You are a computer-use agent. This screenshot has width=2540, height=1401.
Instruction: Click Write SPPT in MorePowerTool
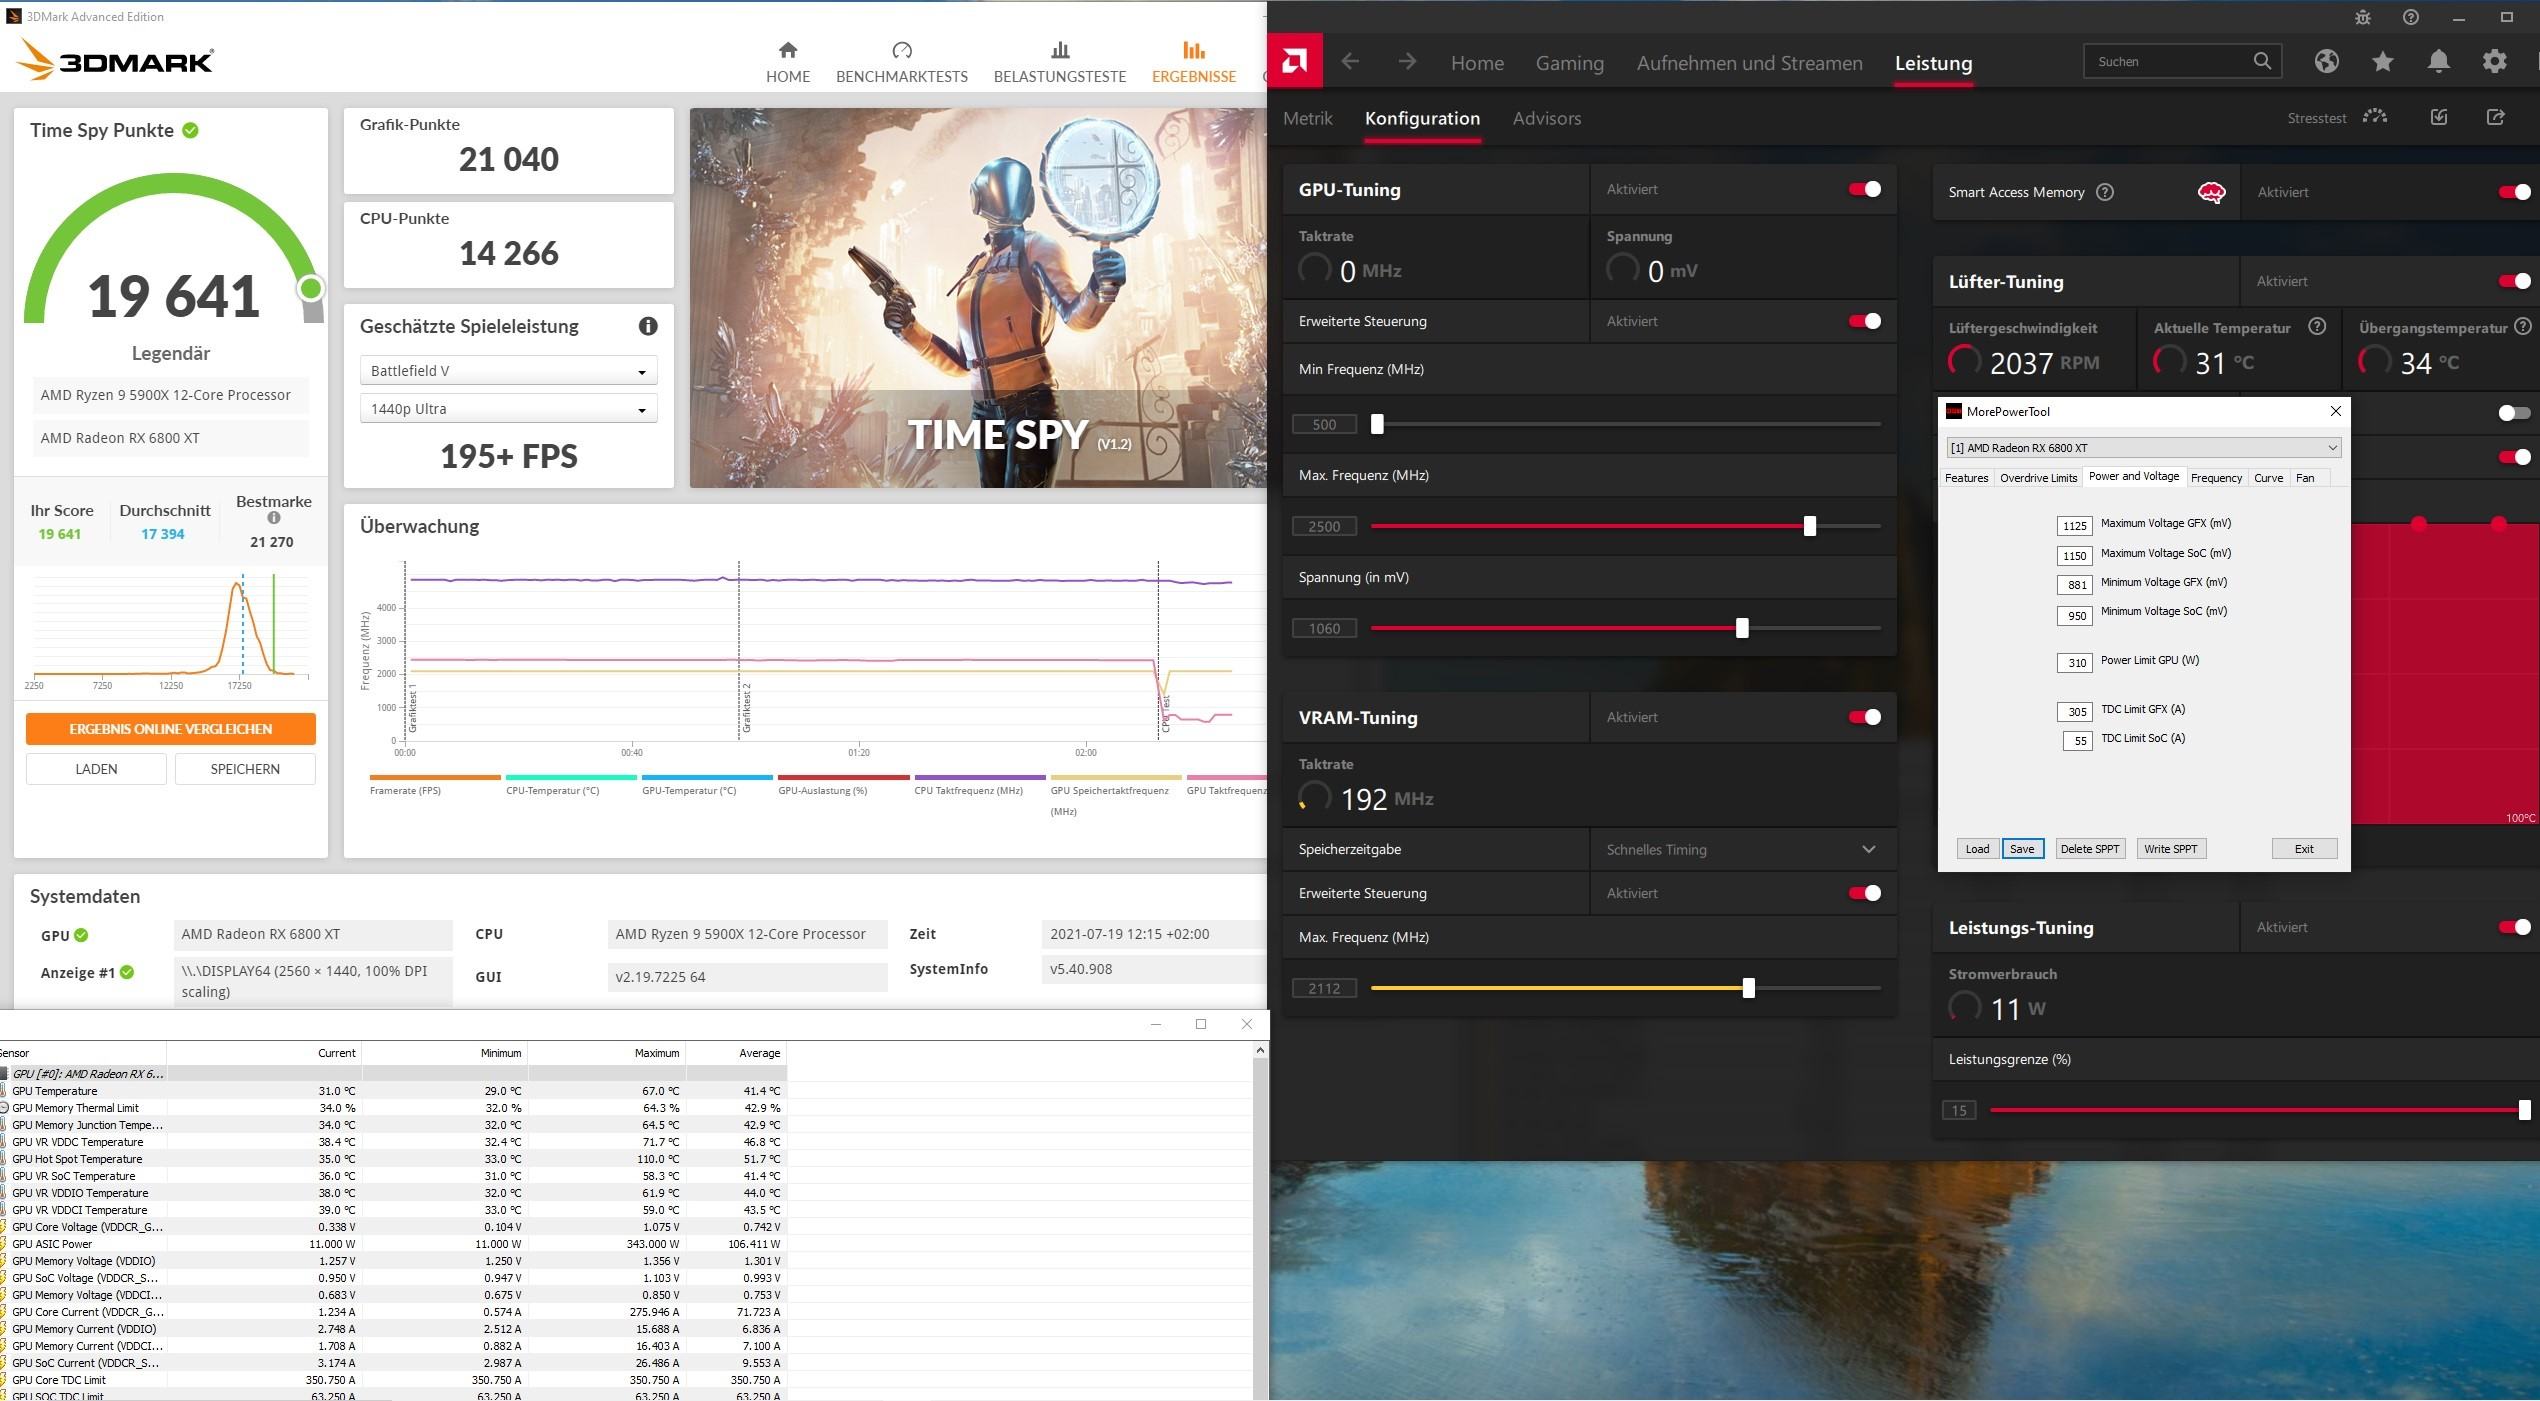(2170, 849)
